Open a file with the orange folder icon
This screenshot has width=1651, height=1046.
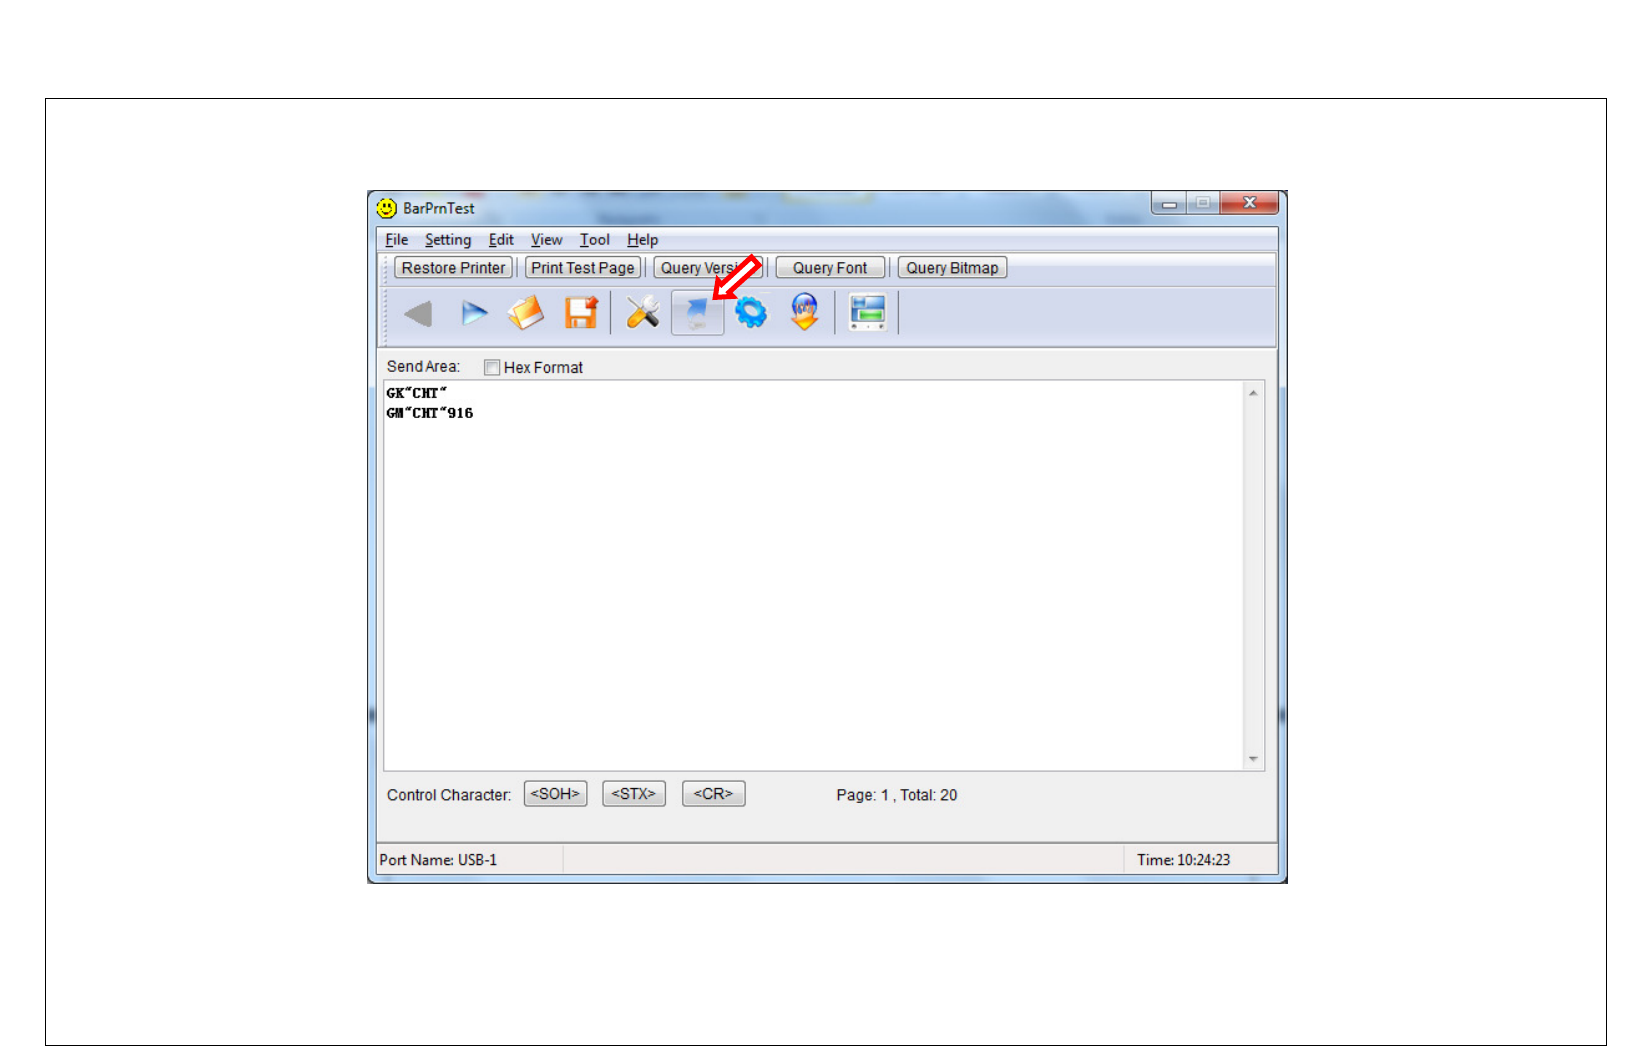coord(526,313)
